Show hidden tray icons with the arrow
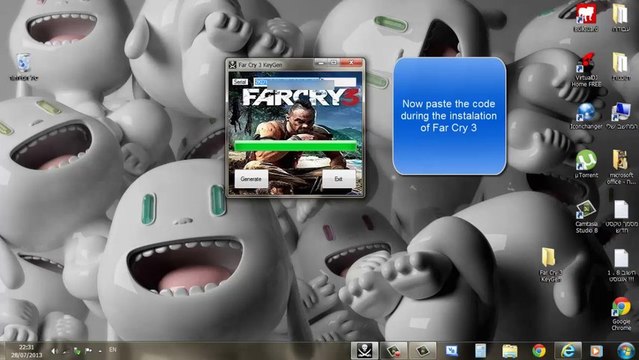Screen dimensions: 639x360 100,350
